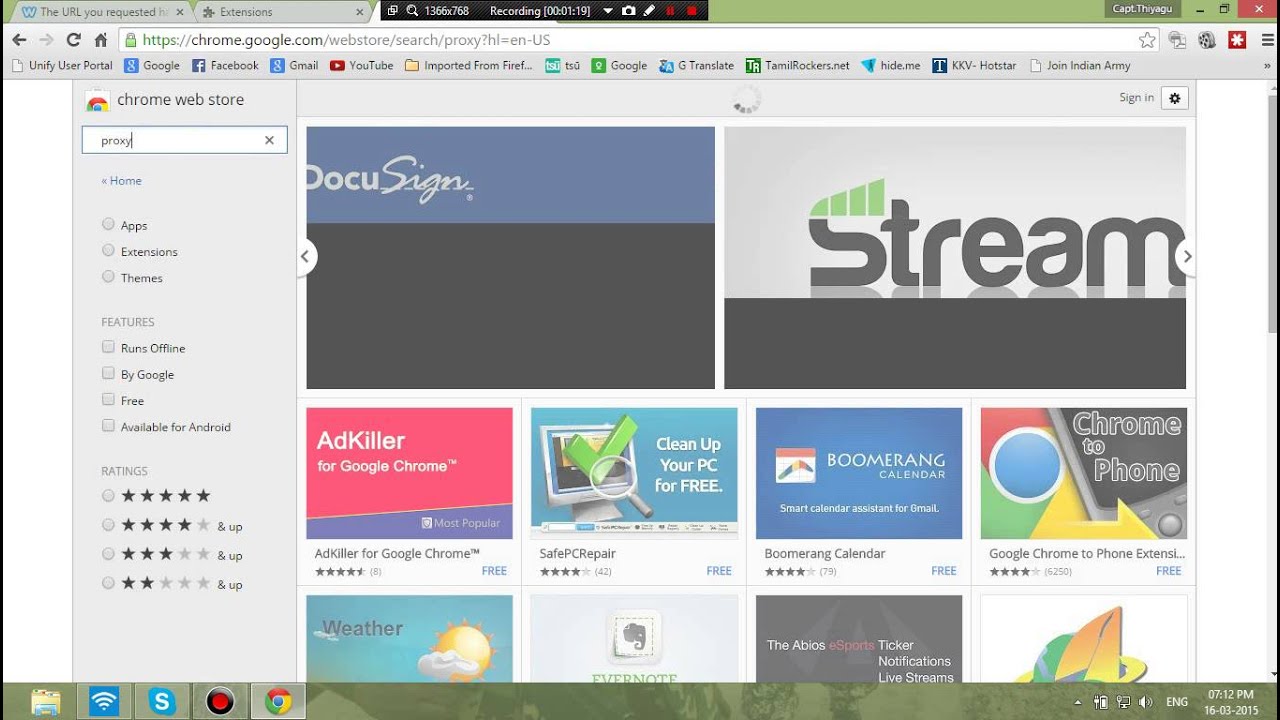Click the Chrome Web Store logo
Image resolution: width=1280 pixels, height=720 pixels.
click(x=97, y=101)
